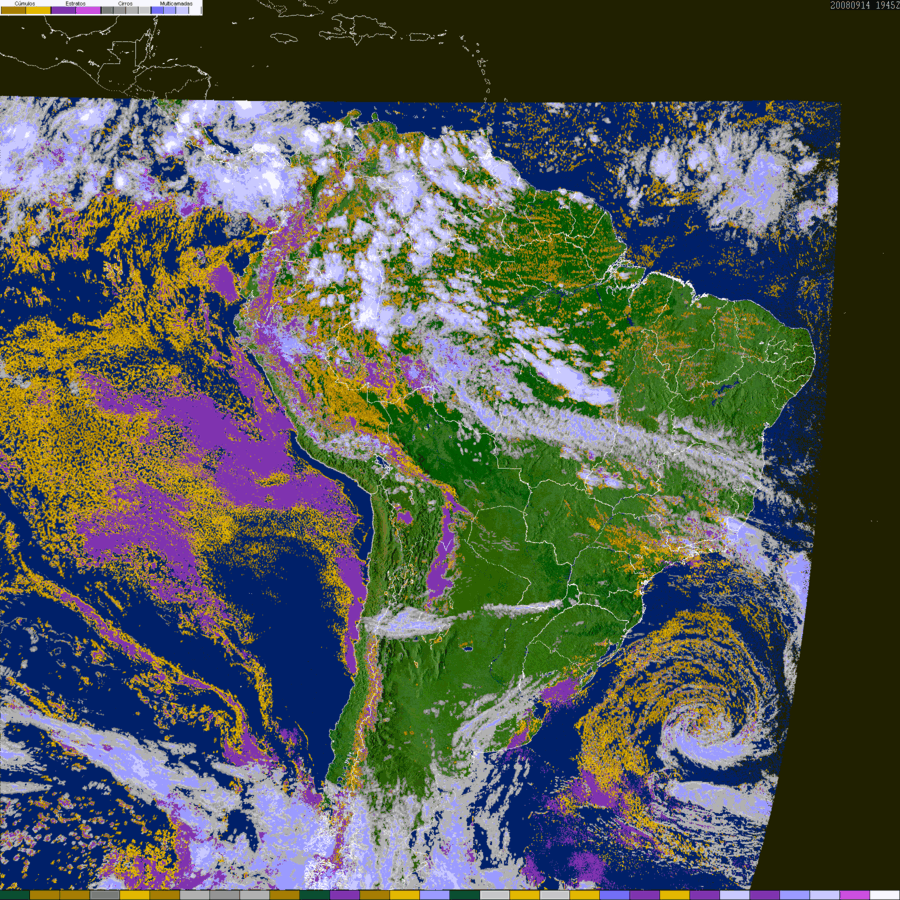Click the Cirros legend label
The image size is (900, 900).
125,3
